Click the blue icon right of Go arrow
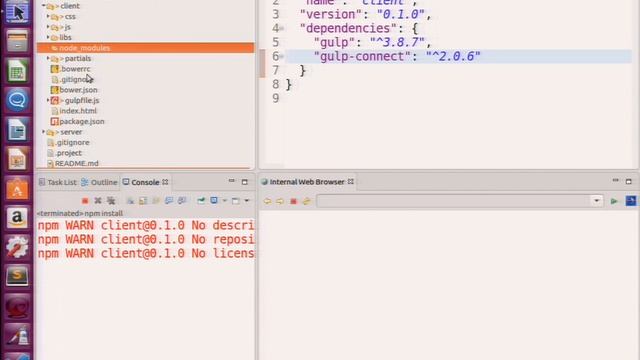The width and height of the screenshot is (640, 360). (x=631, y=201)
